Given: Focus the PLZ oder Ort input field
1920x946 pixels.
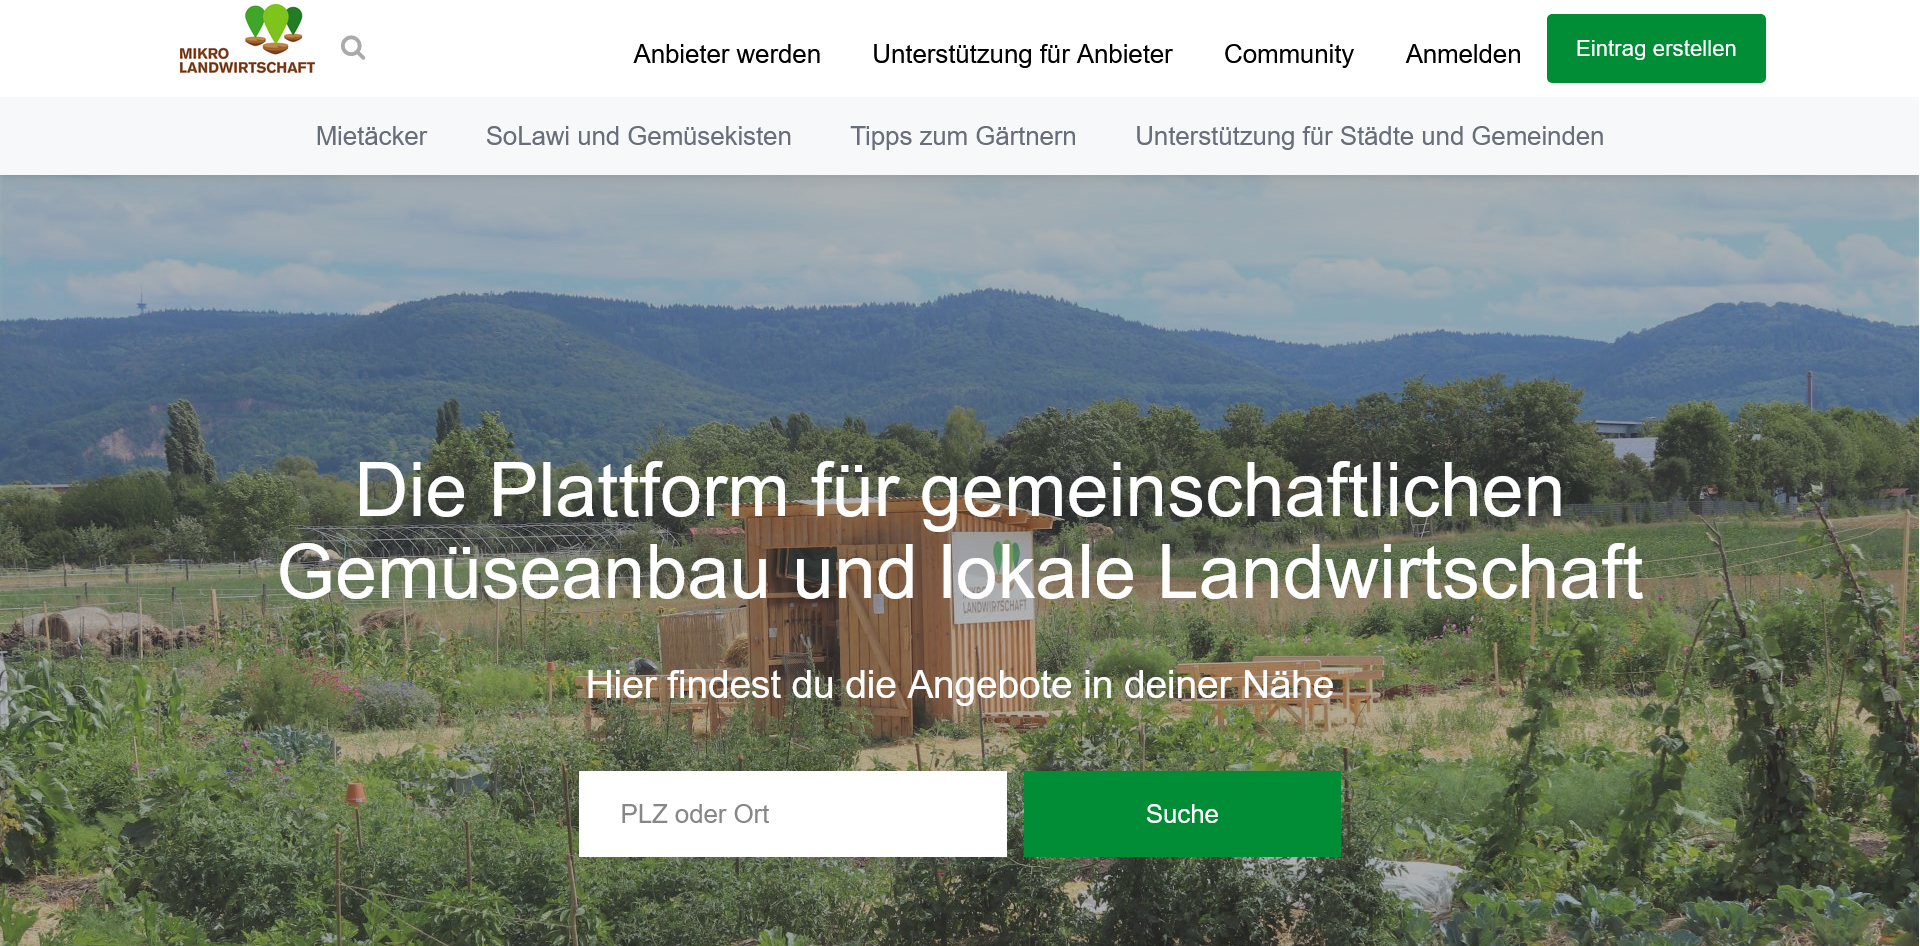Looking at the screenshot, I should 792,814.
